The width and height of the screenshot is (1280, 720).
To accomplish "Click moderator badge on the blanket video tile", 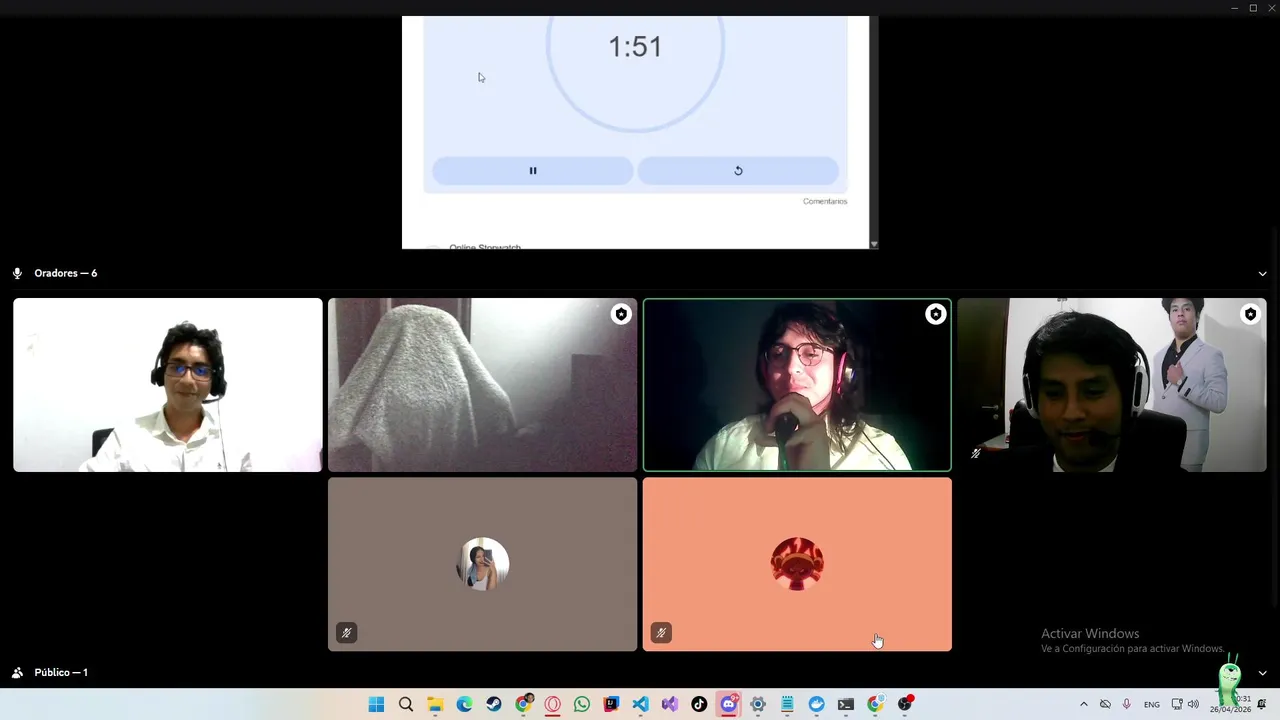I will coord(621,314).
